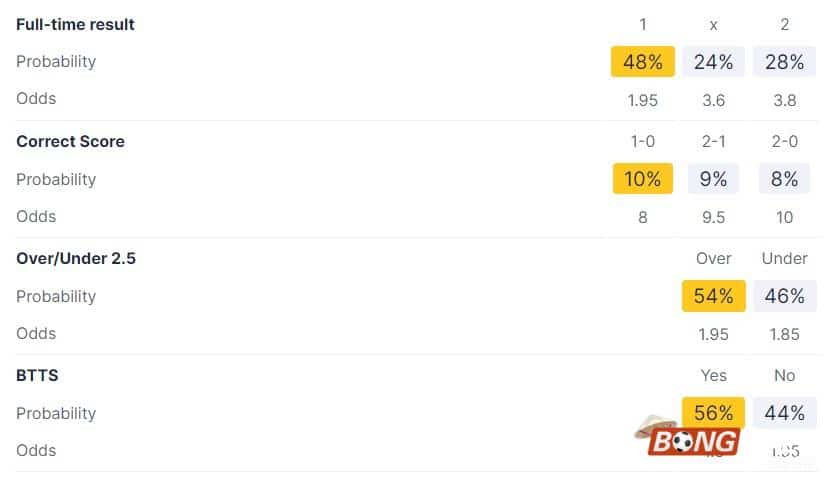Click the 24% draw probability badge
This screenshot has width=832, height=477.
[x=713, y=62]
